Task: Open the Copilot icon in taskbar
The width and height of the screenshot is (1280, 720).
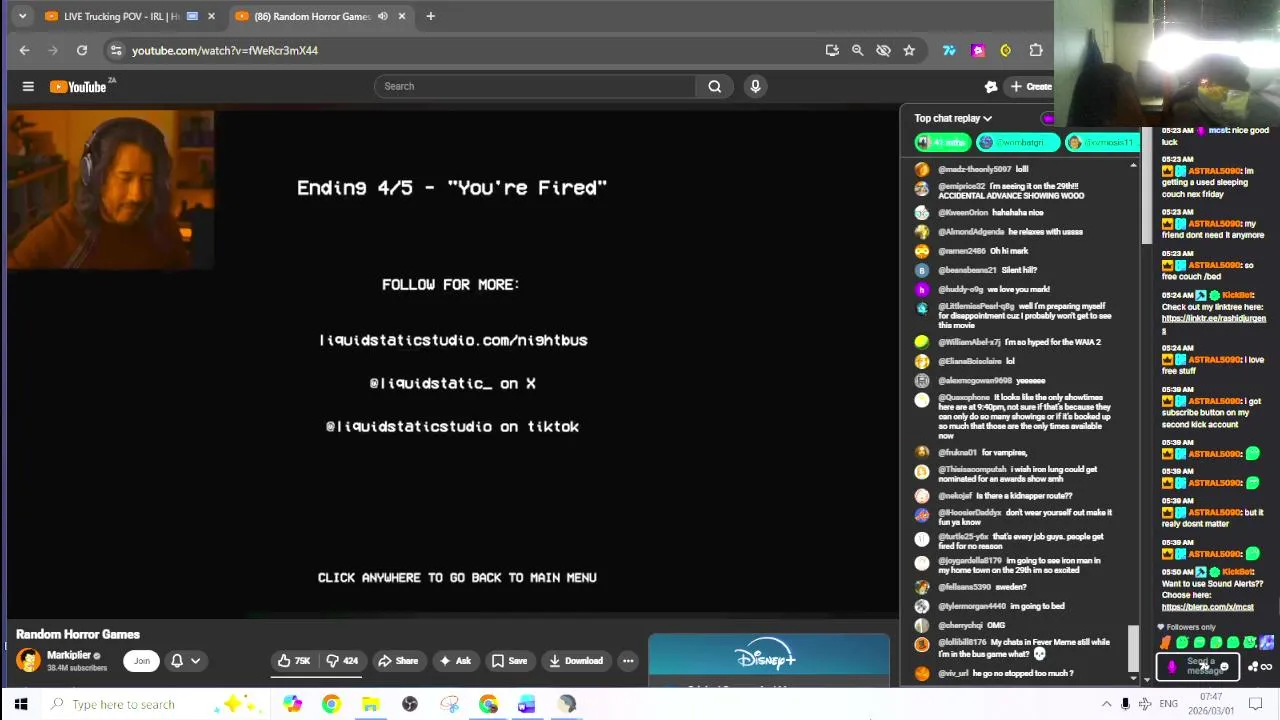Action: (x=292, y=704)
